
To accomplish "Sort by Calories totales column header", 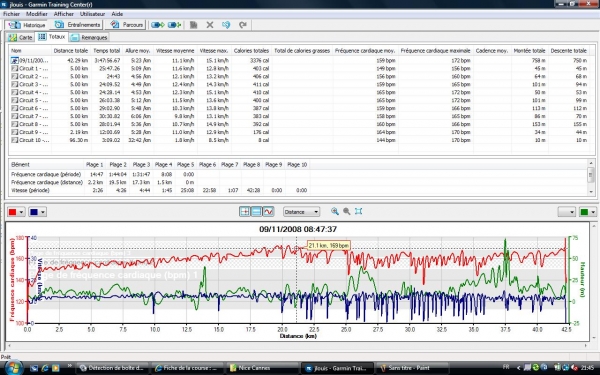I will click(251, 51).
